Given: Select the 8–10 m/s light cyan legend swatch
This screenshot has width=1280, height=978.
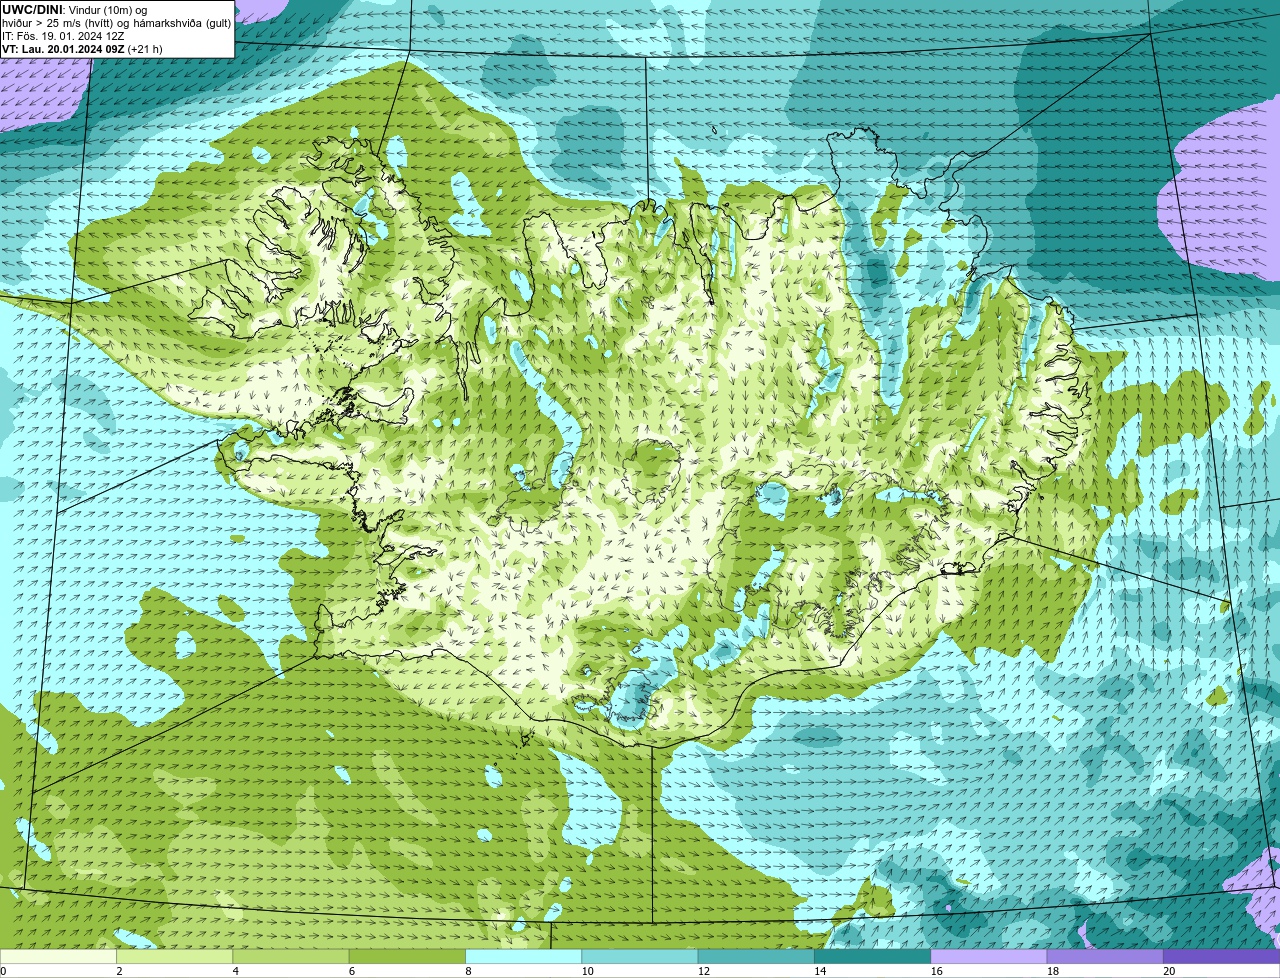Looking at the screenshot, I should pos(523,956).
